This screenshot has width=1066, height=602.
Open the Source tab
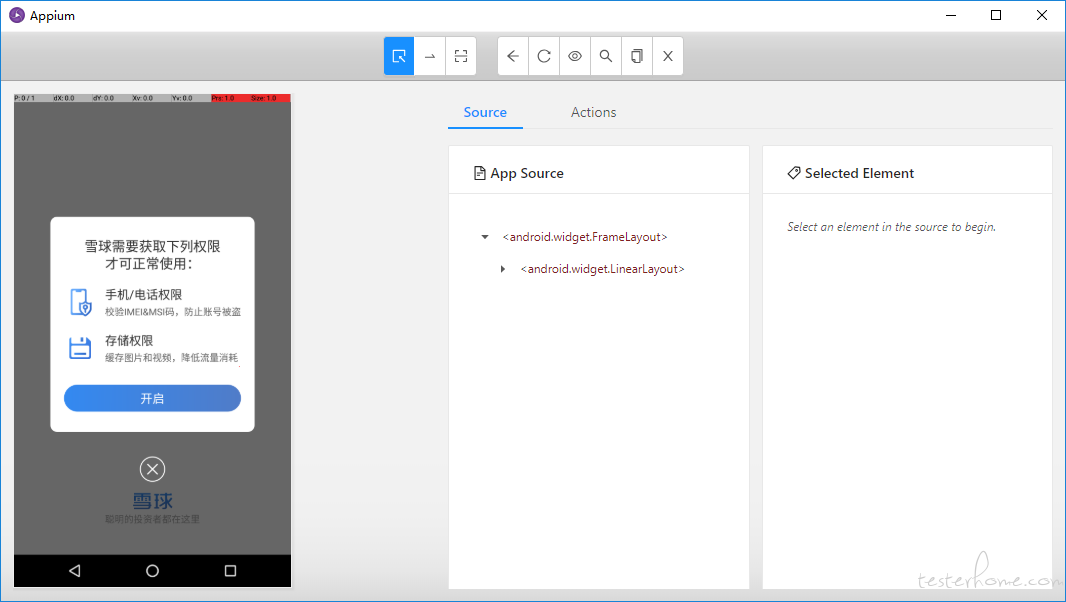pyautogui.click(x=485, y=113)
